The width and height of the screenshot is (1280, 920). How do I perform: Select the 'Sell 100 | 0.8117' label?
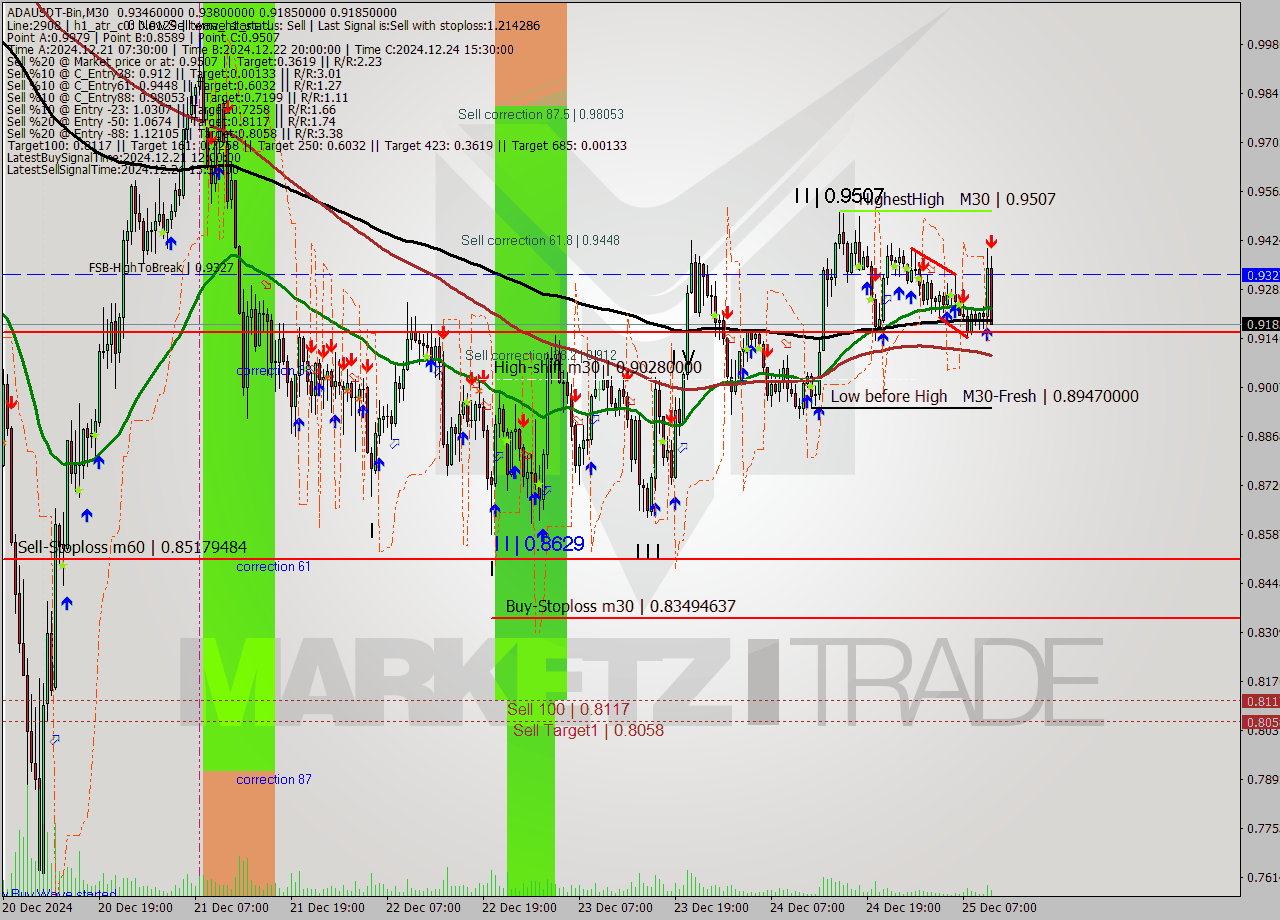tap(568, 709)
